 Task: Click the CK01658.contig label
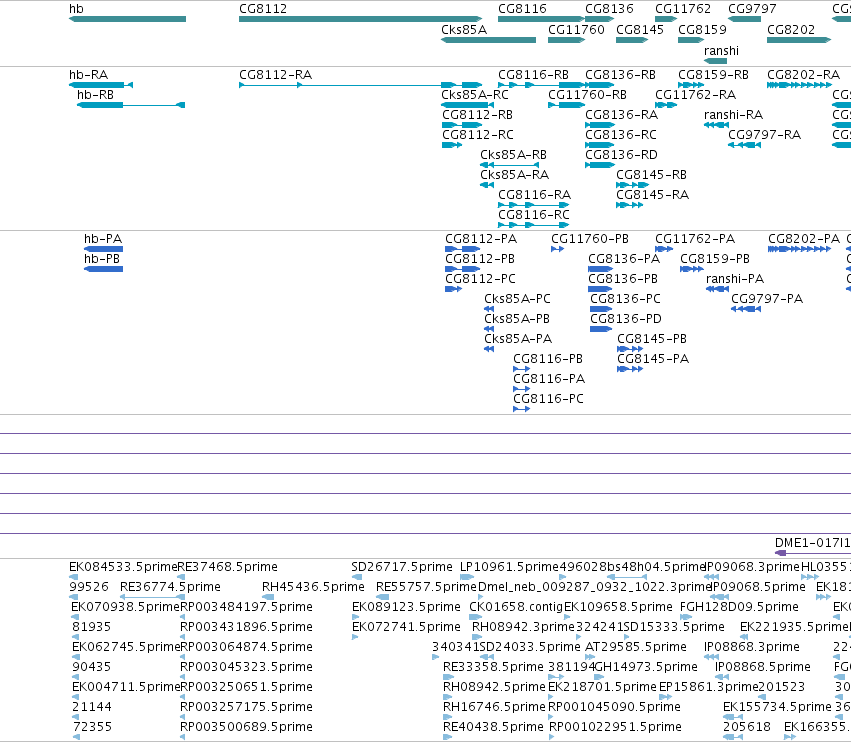516,607
